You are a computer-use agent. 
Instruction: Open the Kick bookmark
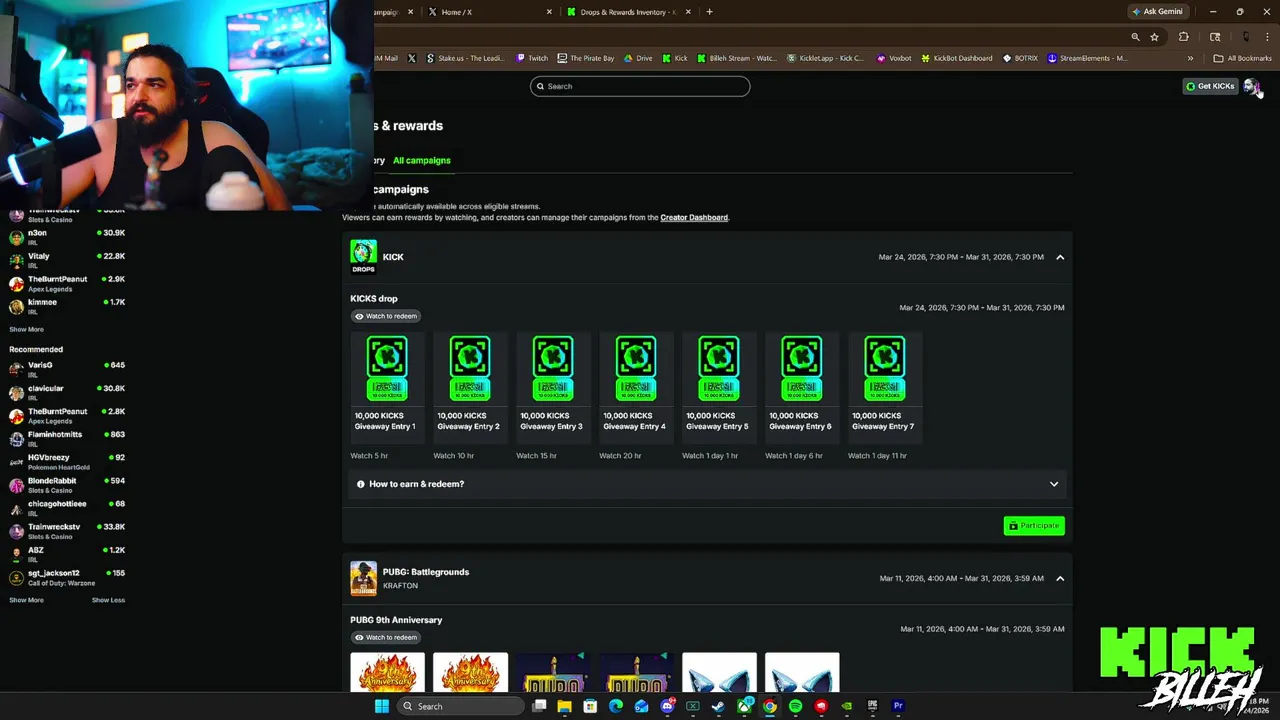(675, 58)
